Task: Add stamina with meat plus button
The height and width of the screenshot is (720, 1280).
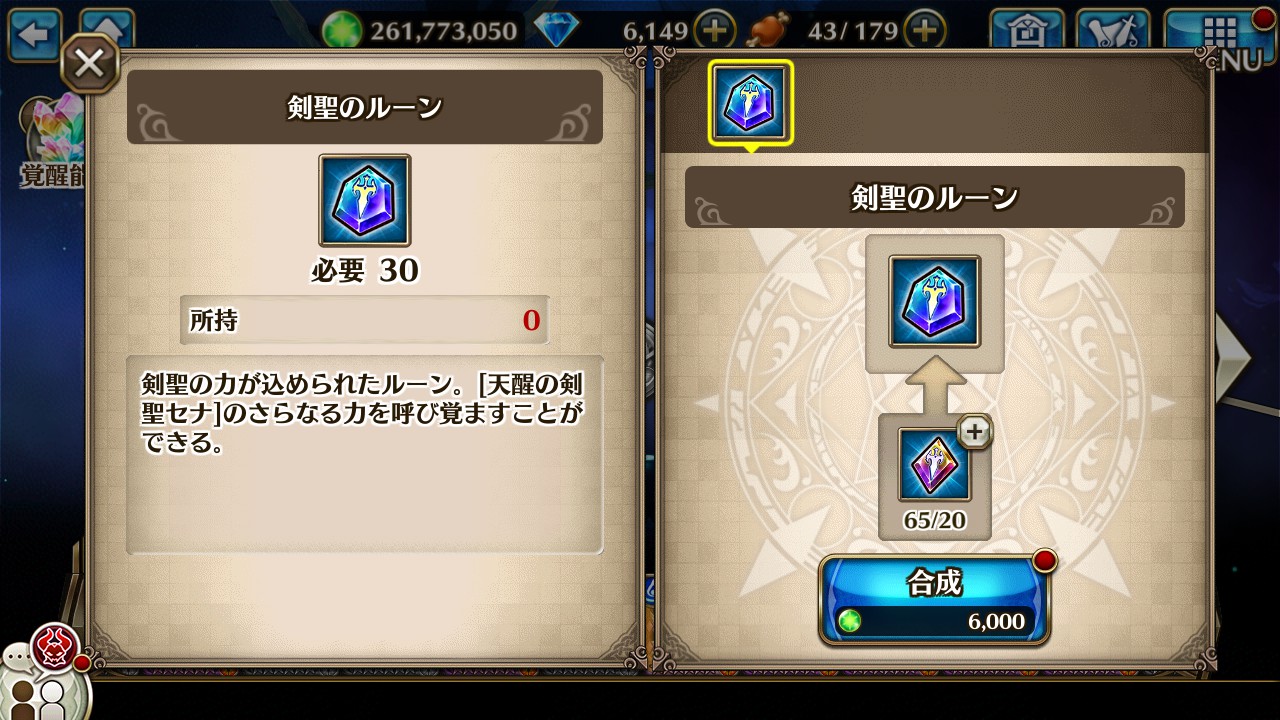Action: pos(926,30)
